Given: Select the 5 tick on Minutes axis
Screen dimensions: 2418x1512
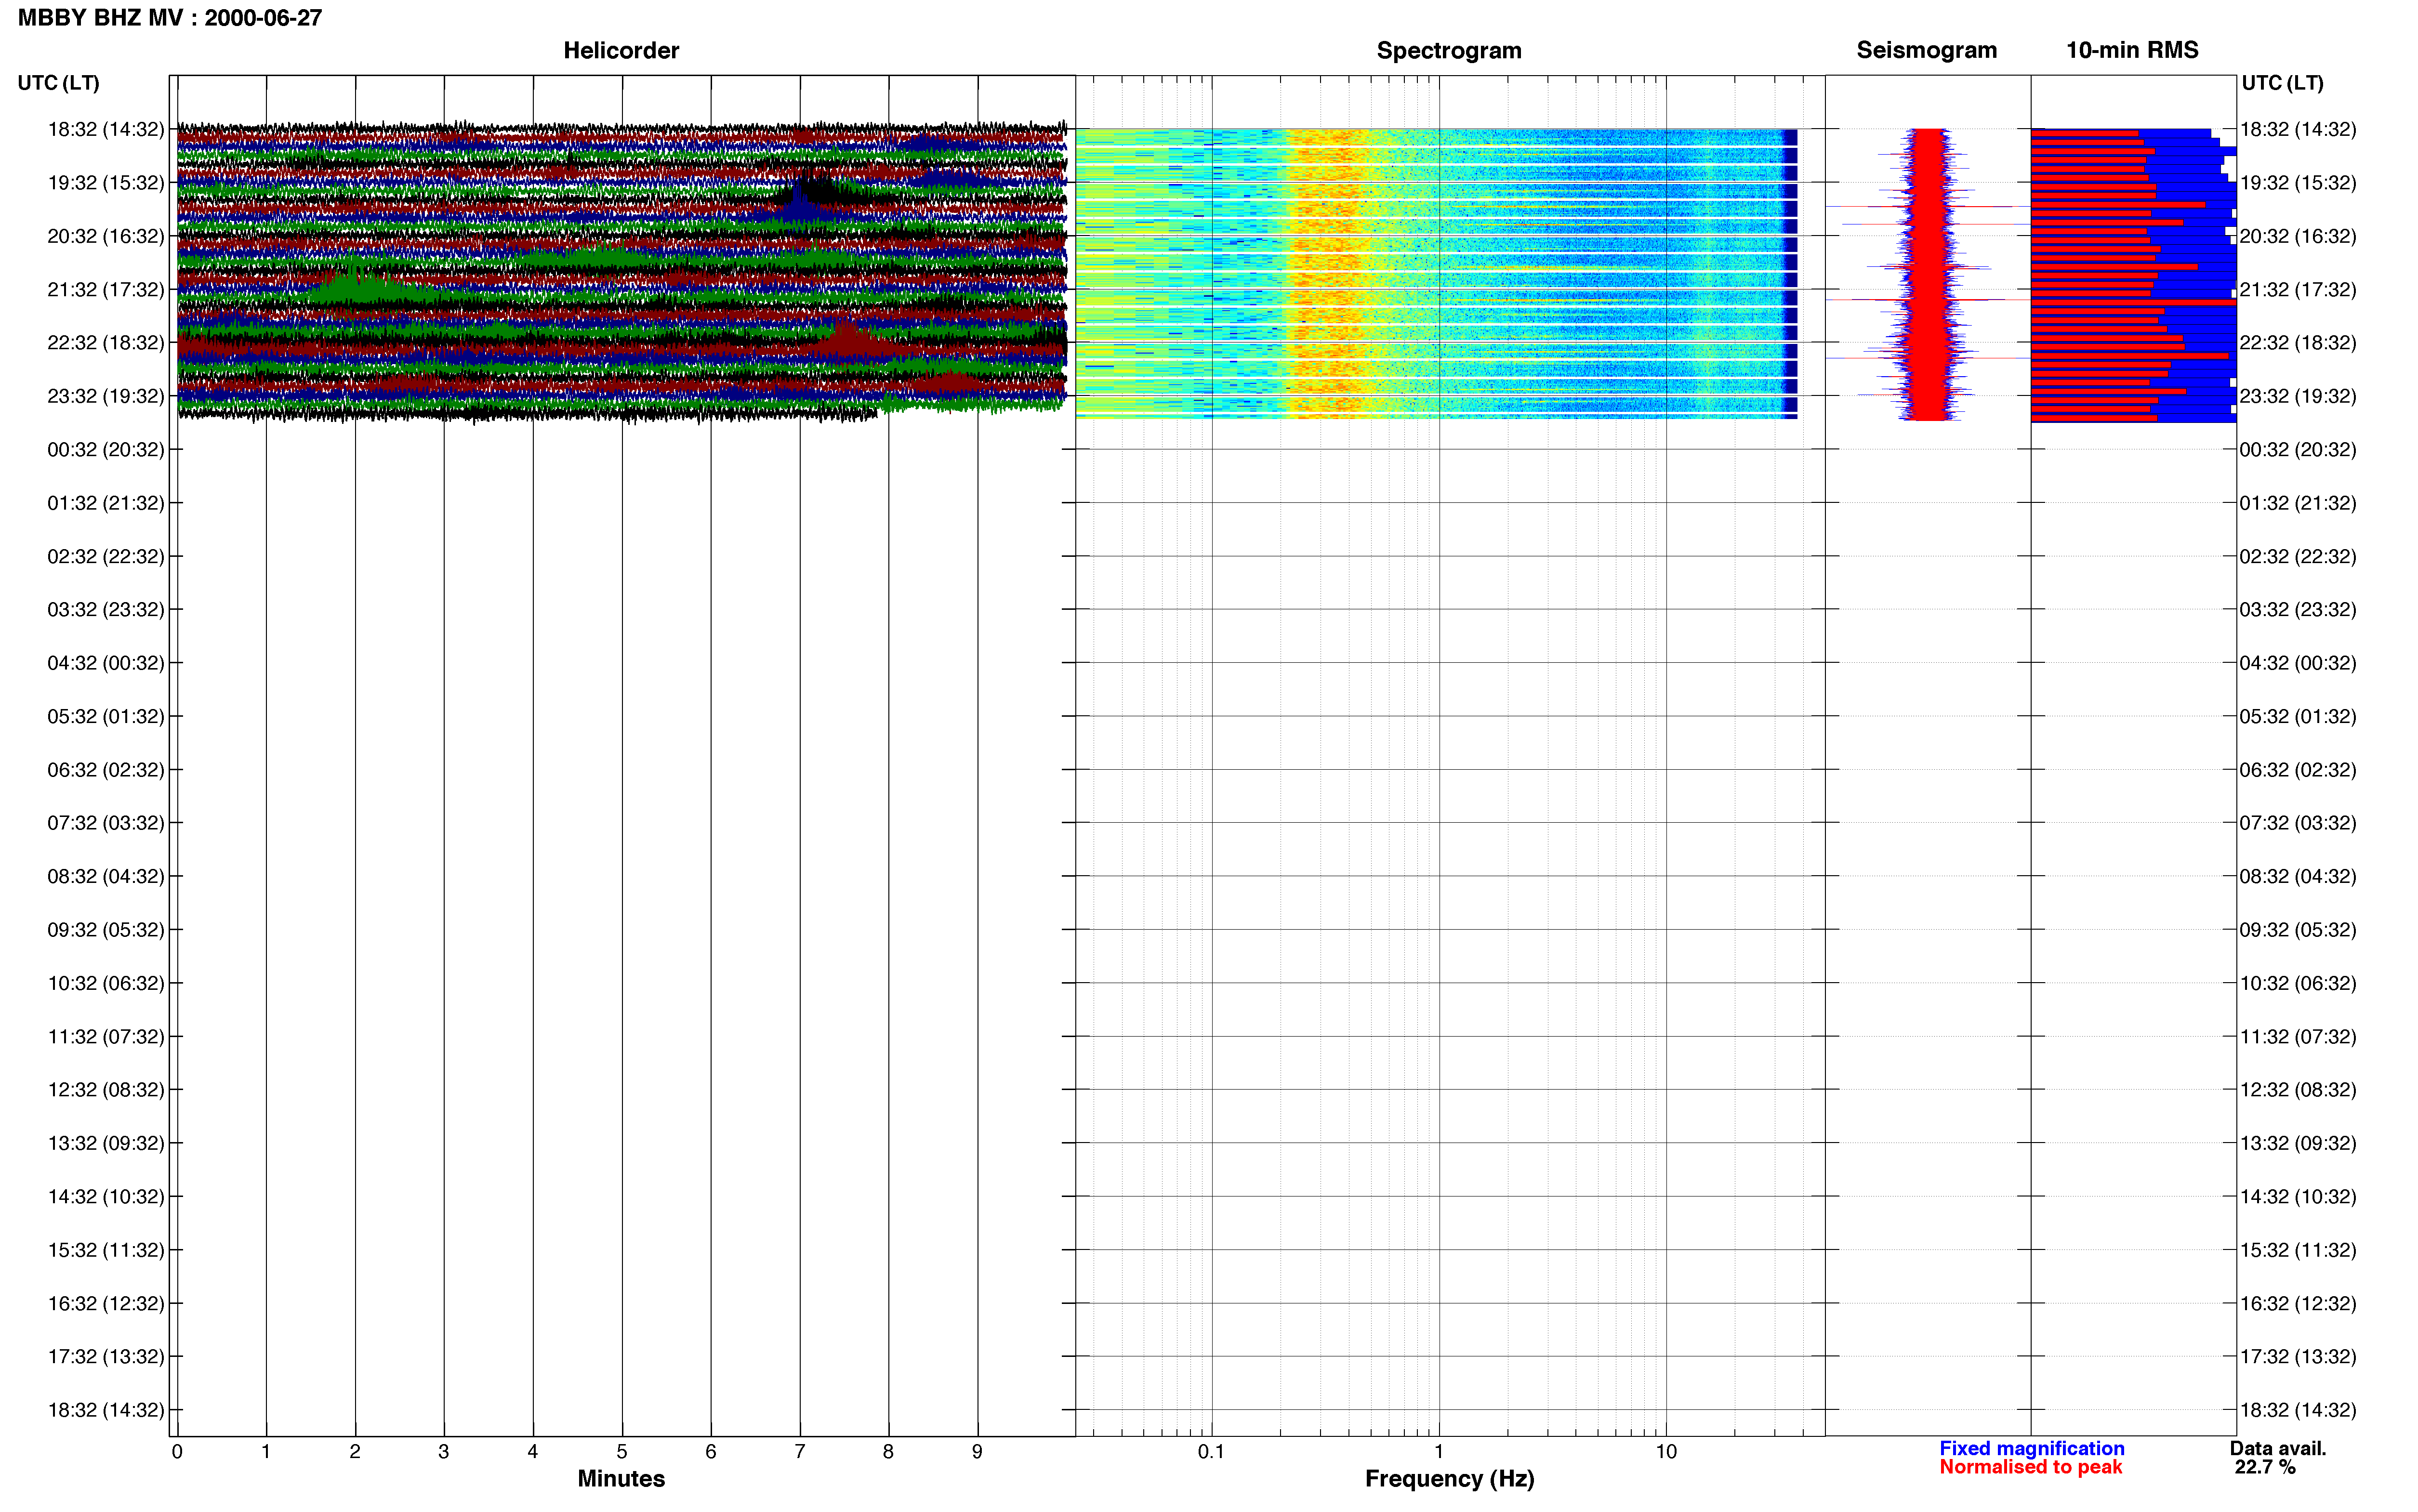Looking at the screenshot, I should tap(622, 1452).
